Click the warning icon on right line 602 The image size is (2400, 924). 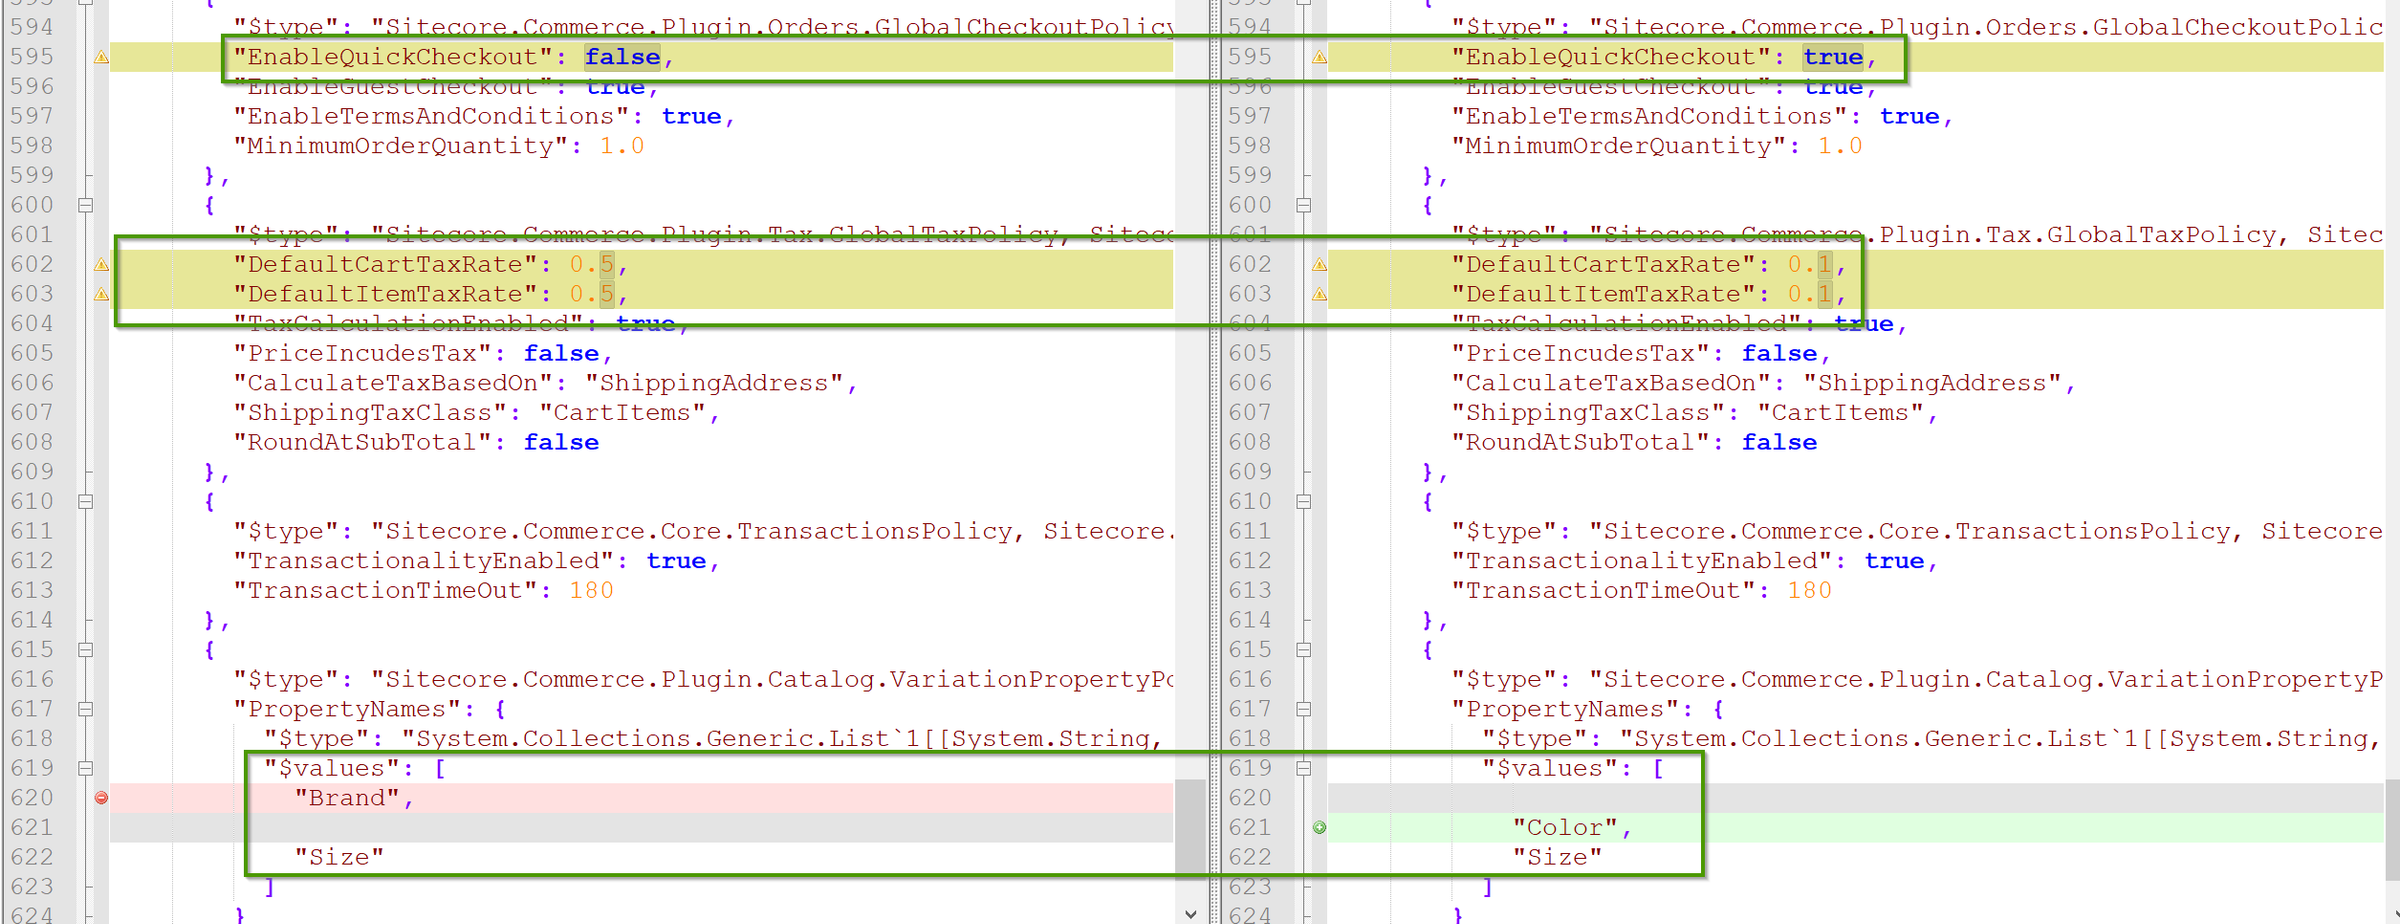point(1319,265)
